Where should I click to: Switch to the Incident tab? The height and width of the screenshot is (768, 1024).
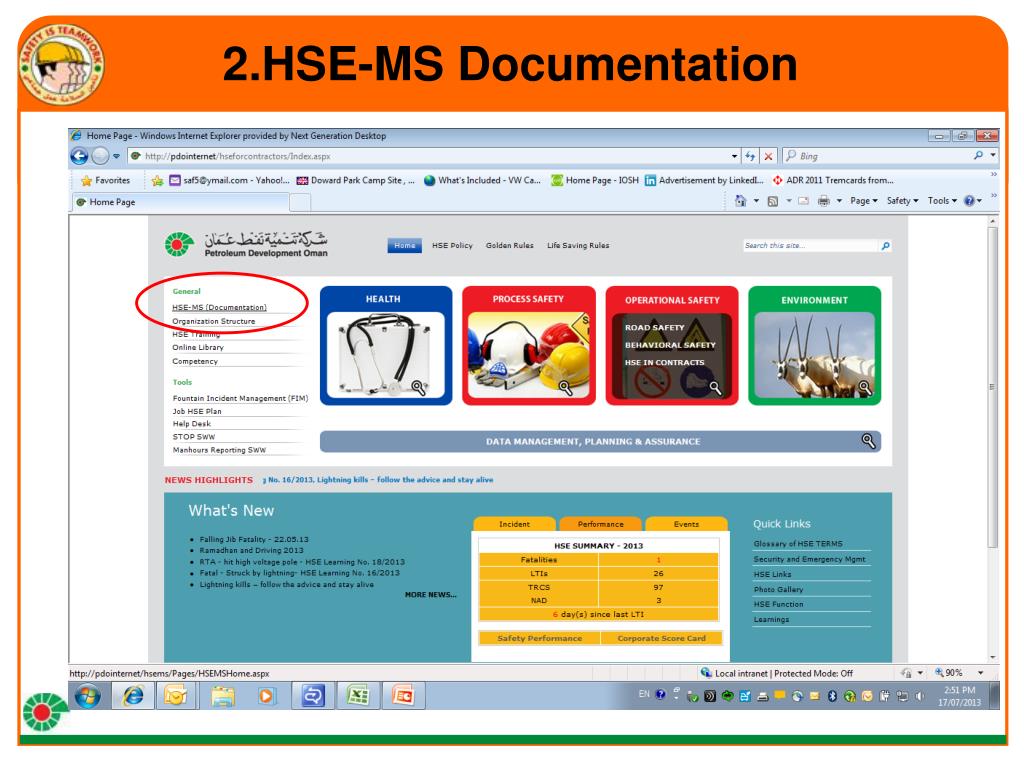coord(515,524)
